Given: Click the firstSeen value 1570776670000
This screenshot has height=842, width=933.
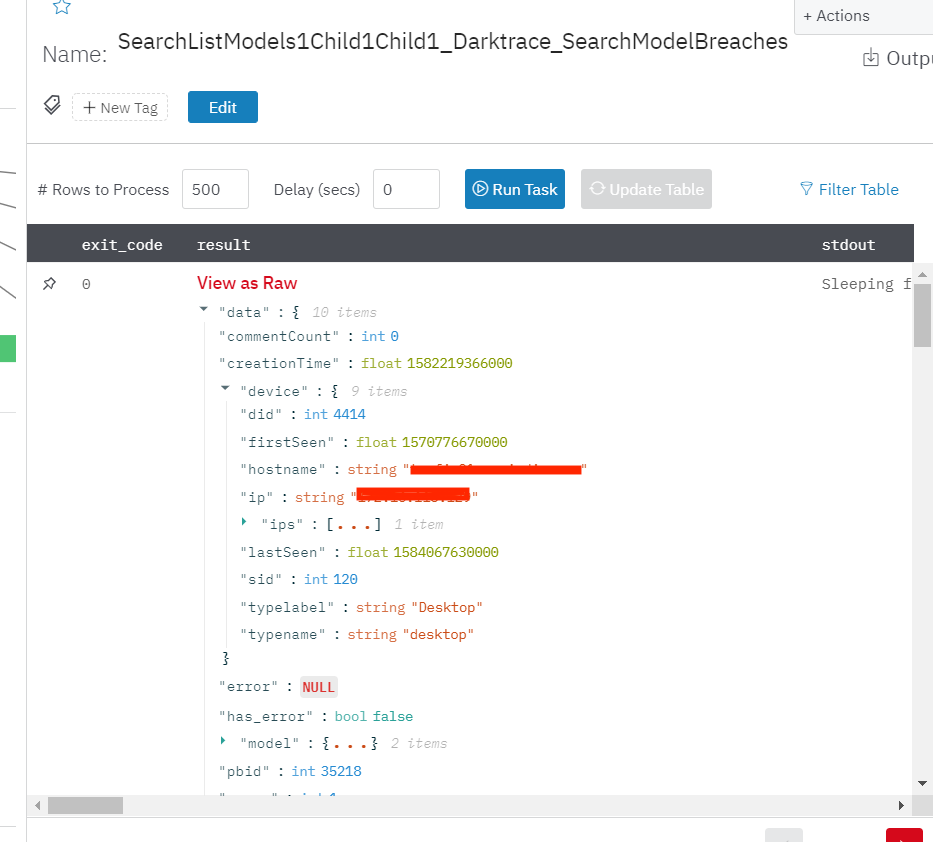Looking at the screenshot, I should click(455, 442).
